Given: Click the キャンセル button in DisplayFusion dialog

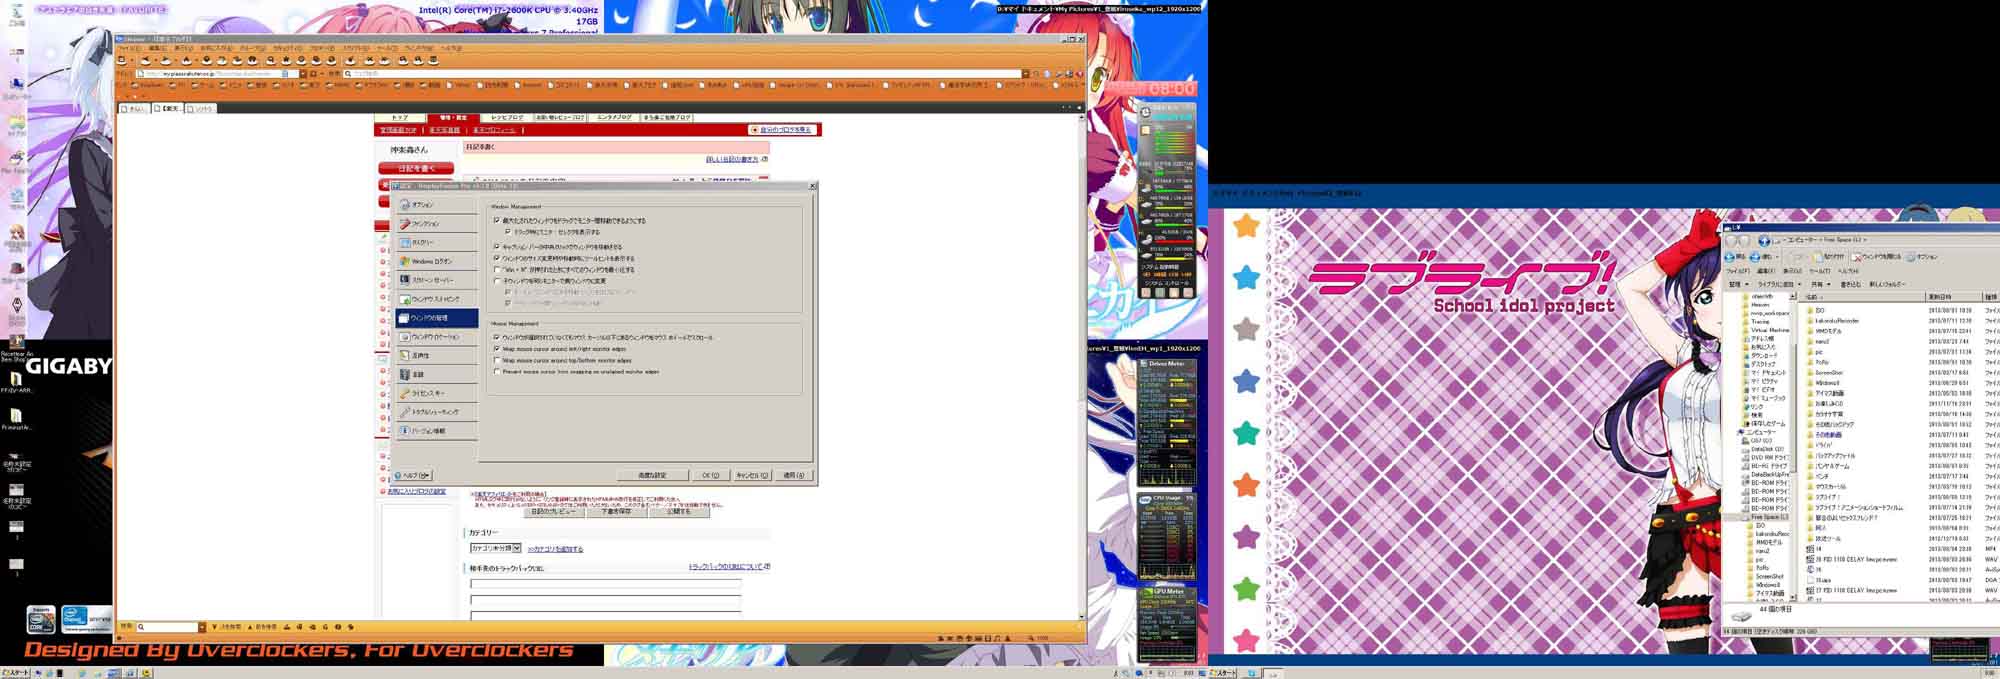Looking at the screenshot, I should click(x=753, y=475).
